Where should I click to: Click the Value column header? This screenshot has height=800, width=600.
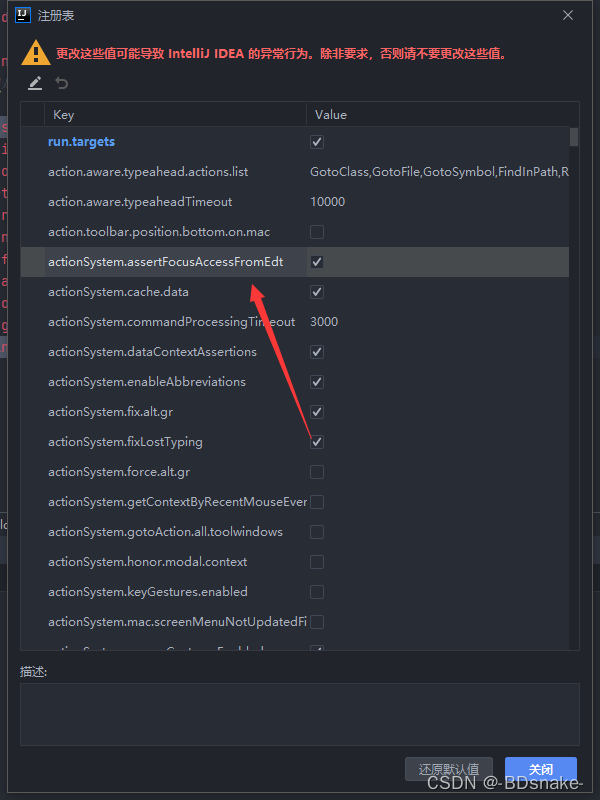pyautogui.click(x=442, y=114)
